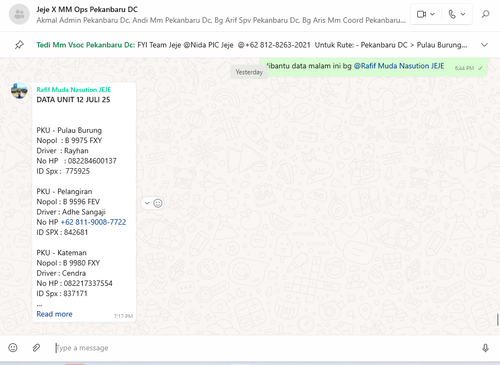Image resolution: width=500 pixels, height=365 pixels.
Task: Click the chat scrollbar thumb
Action: point(498,320)
